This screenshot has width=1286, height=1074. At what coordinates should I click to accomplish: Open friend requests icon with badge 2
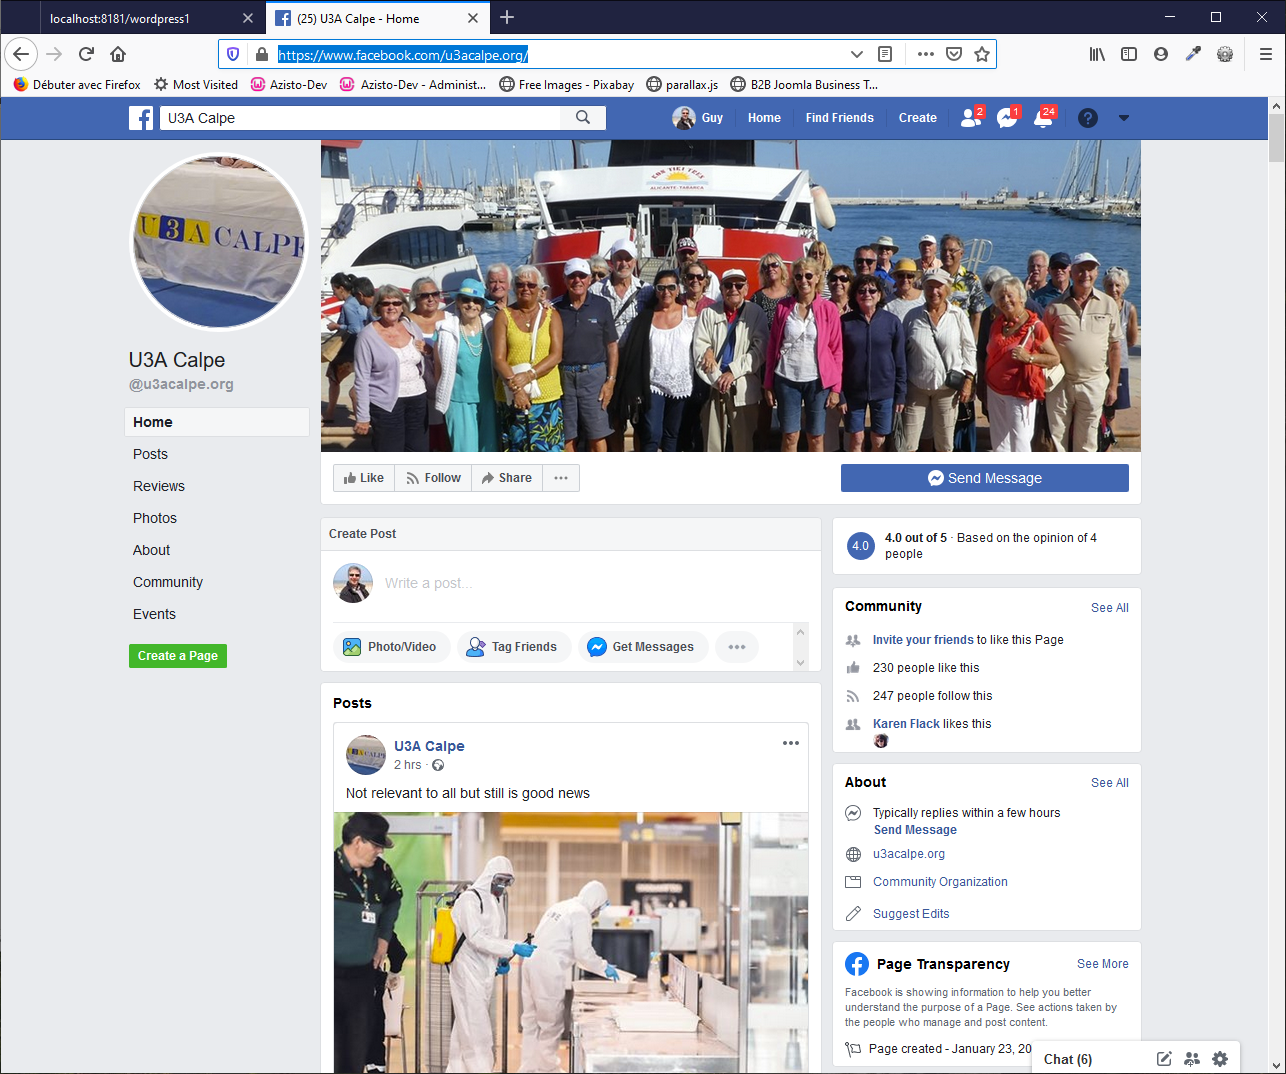point(971,117)
